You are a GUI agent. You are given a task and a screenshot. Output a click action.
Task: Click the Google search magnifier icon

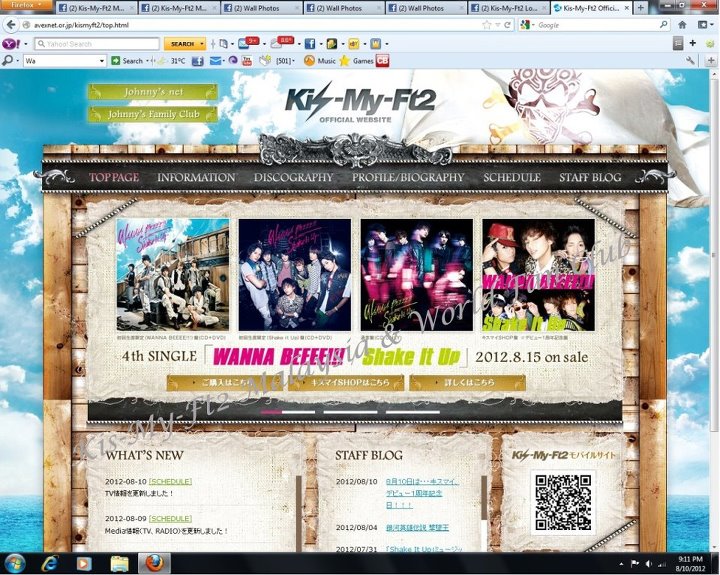[664, 24]
